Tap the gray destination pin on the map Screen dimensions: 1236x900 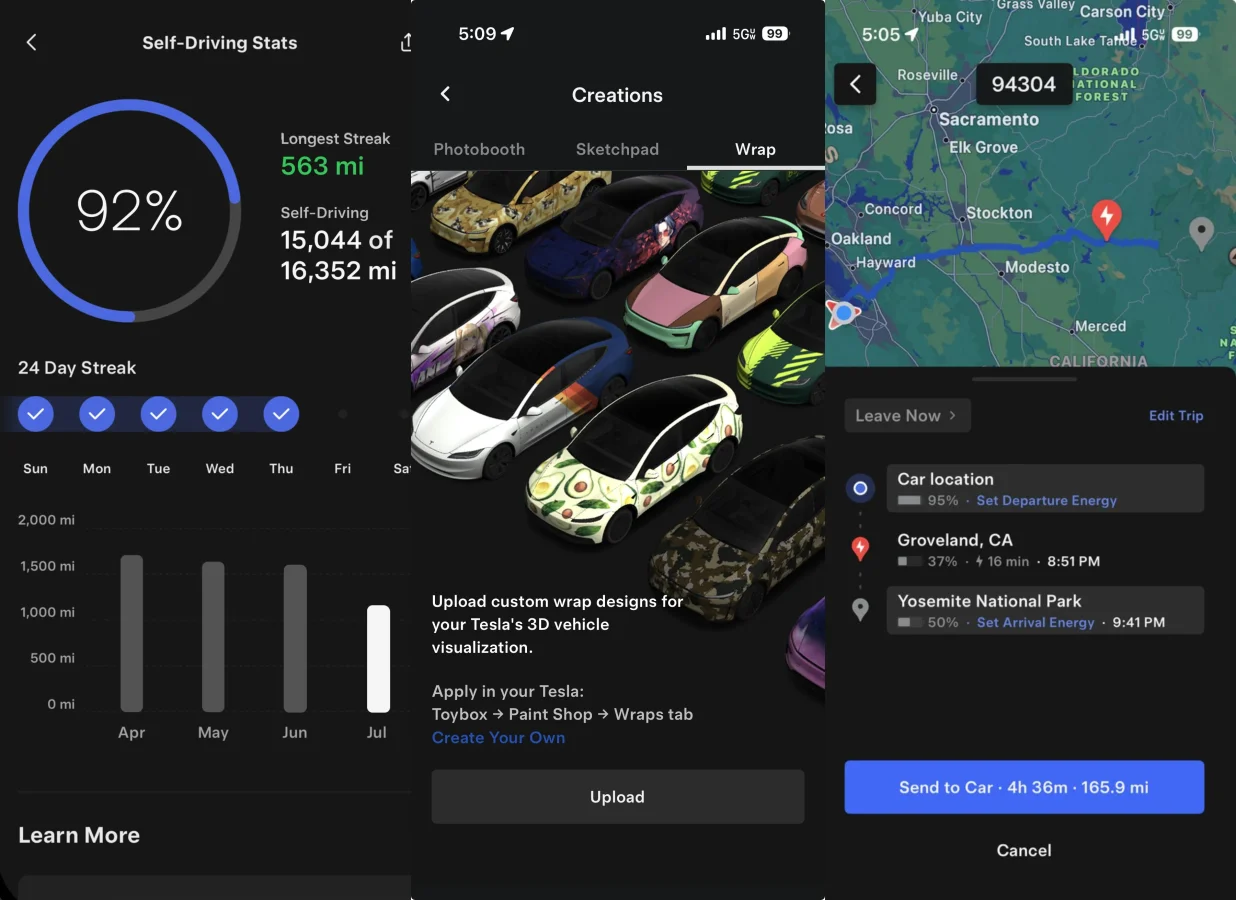coord(1201,233)
